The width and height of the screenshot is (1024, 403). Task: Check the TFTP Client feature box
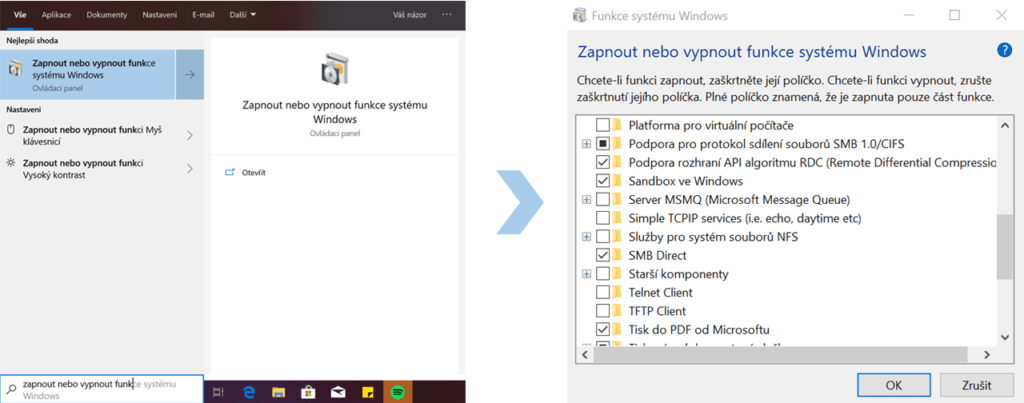(603, 310)
